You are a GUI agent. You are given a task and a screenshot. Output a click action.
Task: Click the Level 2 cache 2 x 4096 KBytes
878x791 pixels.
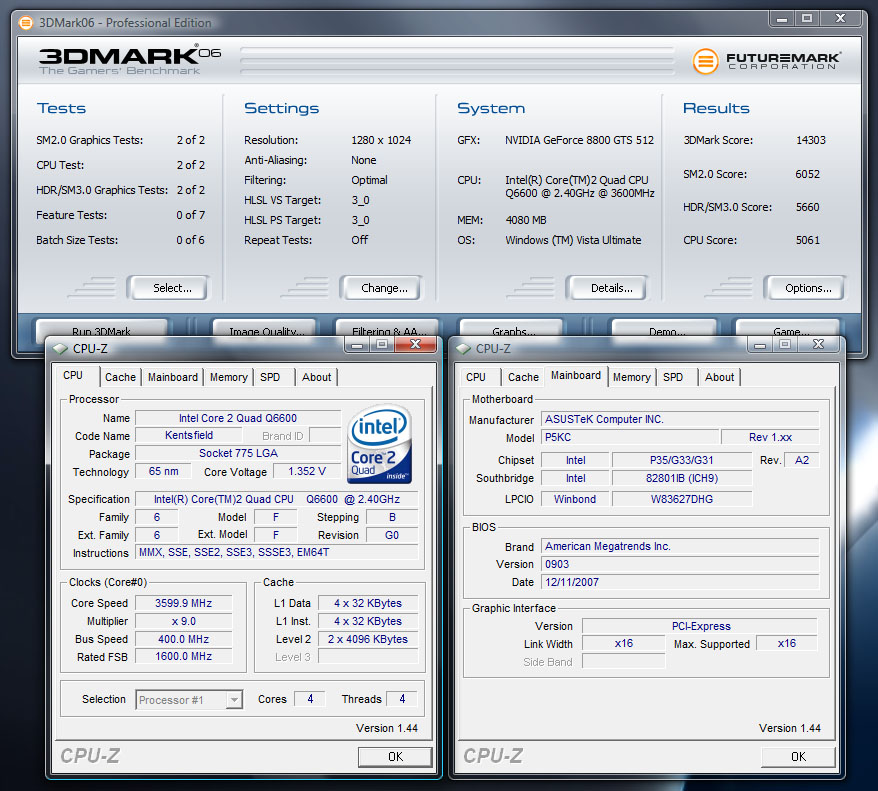point(368,639)
